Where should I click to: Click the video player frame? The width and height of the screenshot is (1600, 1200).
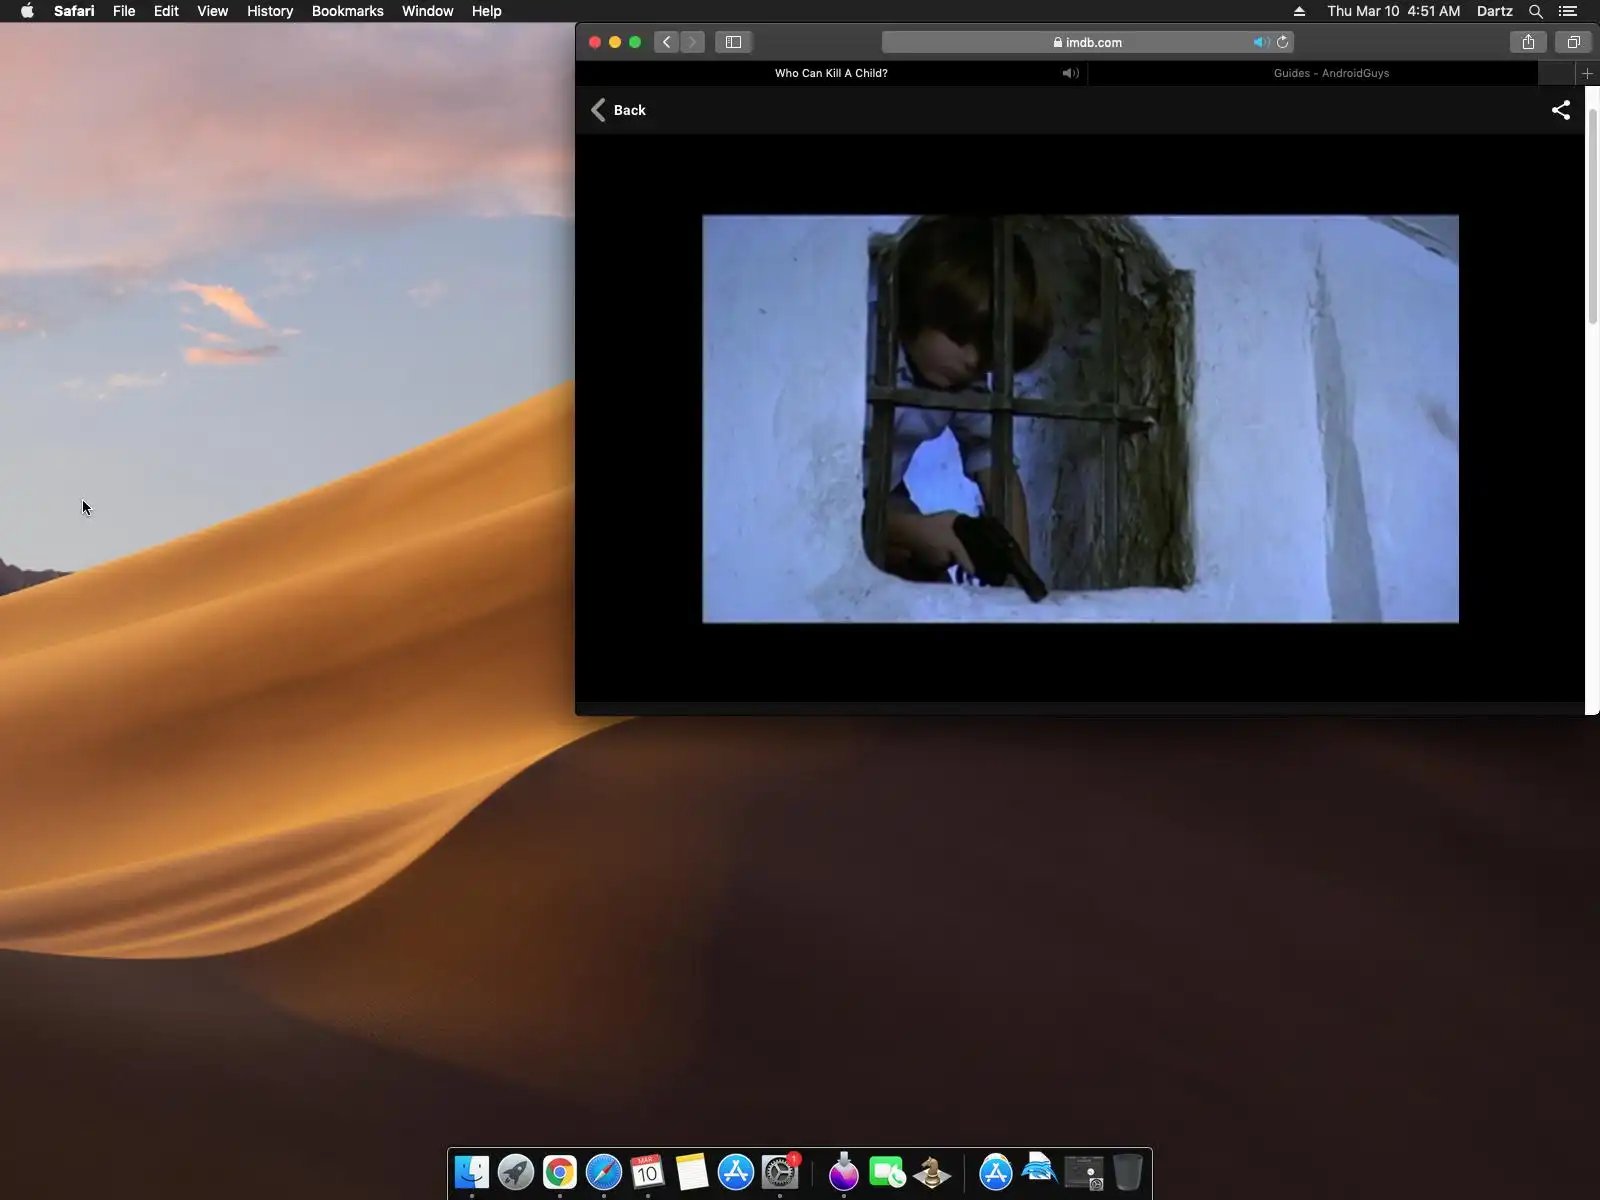pos(1080,419)
